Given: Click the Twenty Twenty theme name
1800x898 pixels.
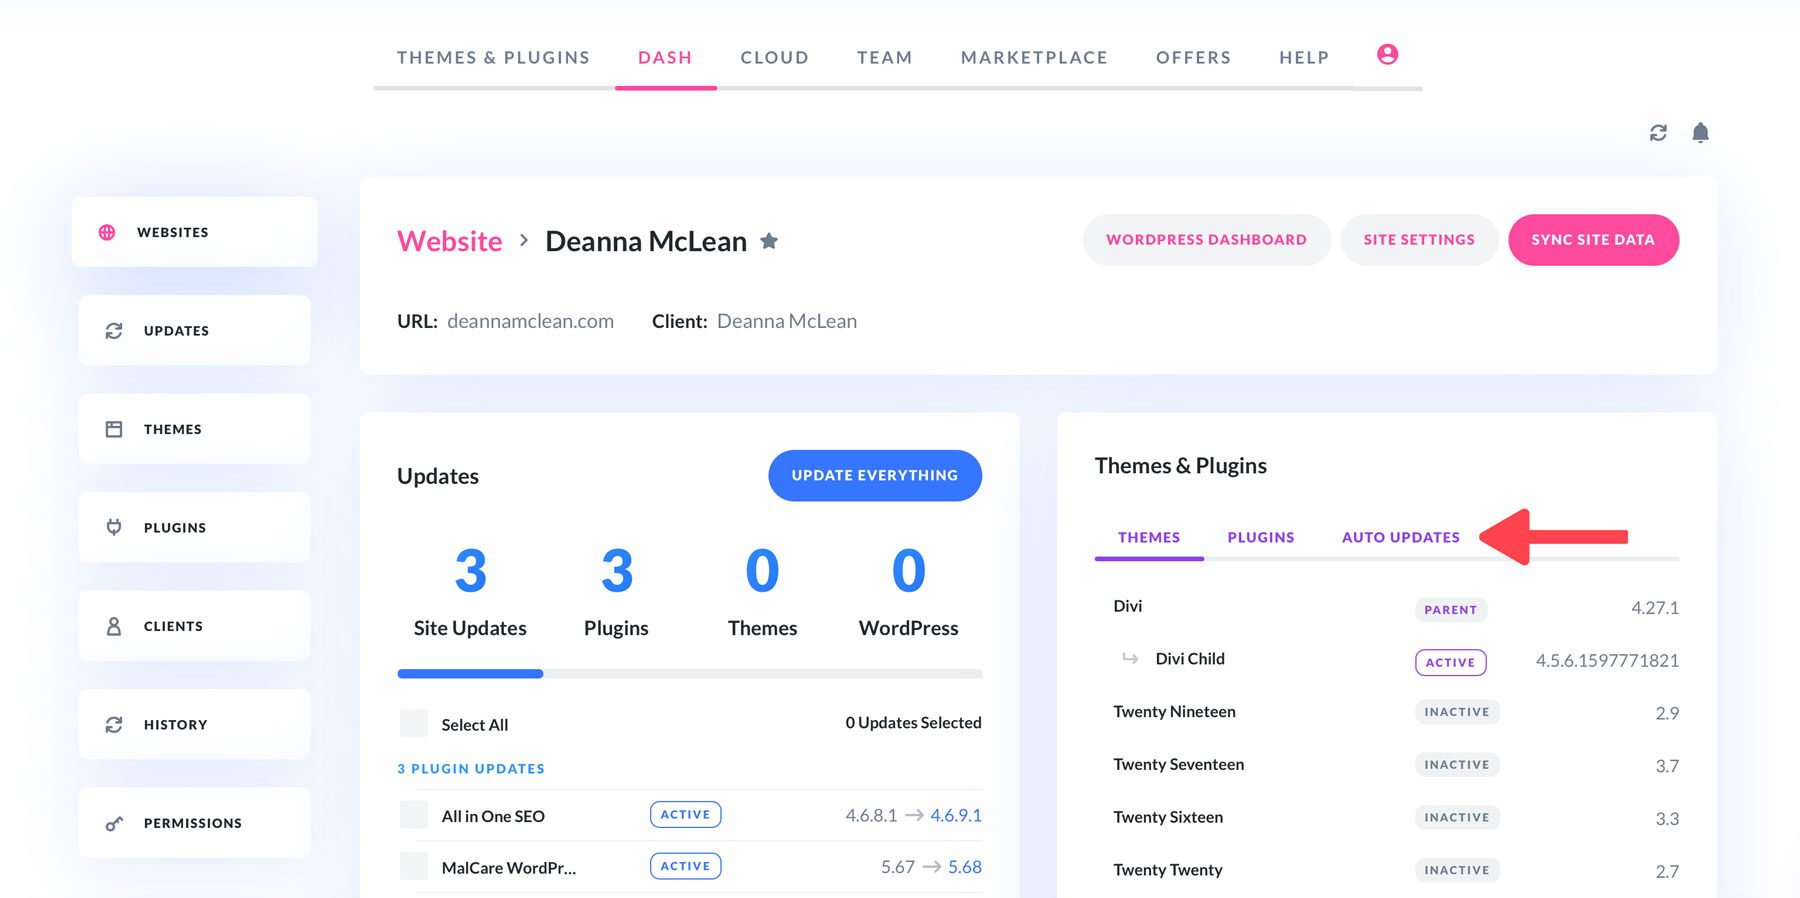Looking at the screenshot, I should [1168, 870].
